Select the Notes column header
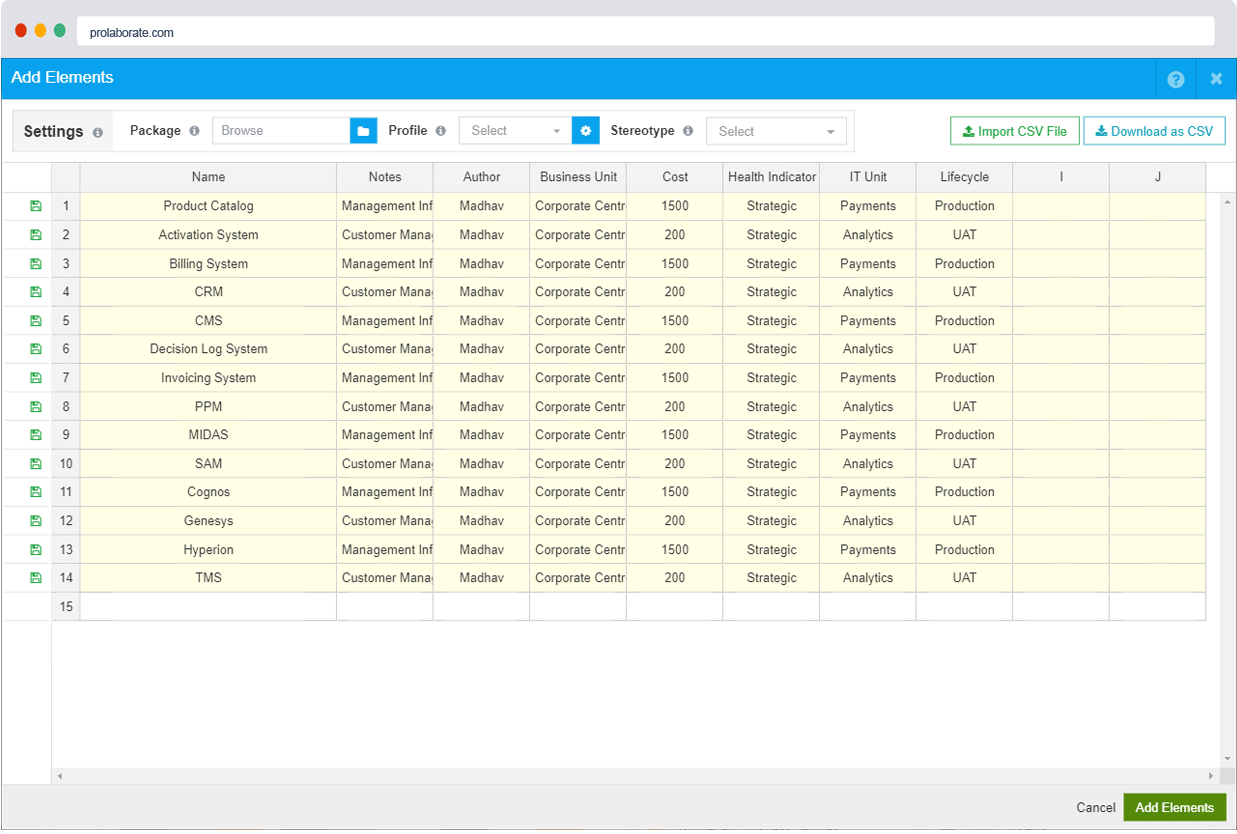The height and width of the screenshot is (834, 1237). pyautogui.click(x=385, y=177)
